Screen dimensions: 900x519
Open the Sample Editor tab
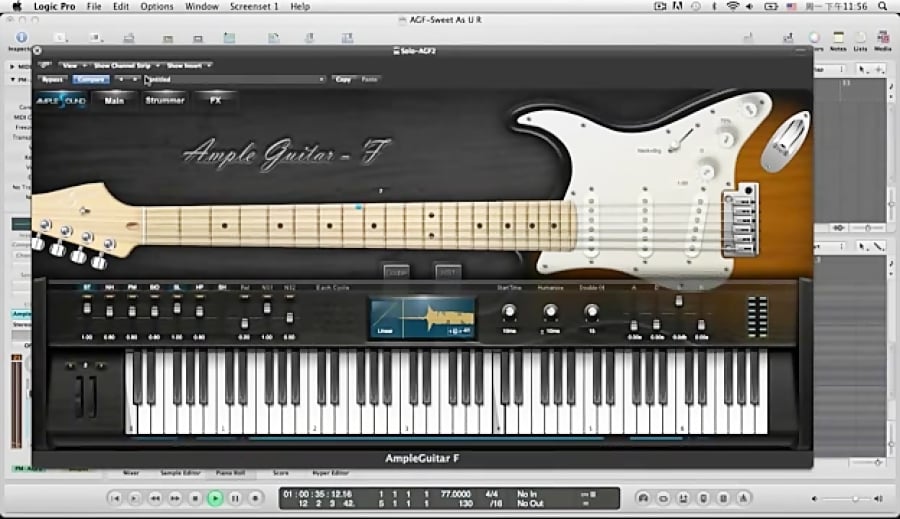180,473
